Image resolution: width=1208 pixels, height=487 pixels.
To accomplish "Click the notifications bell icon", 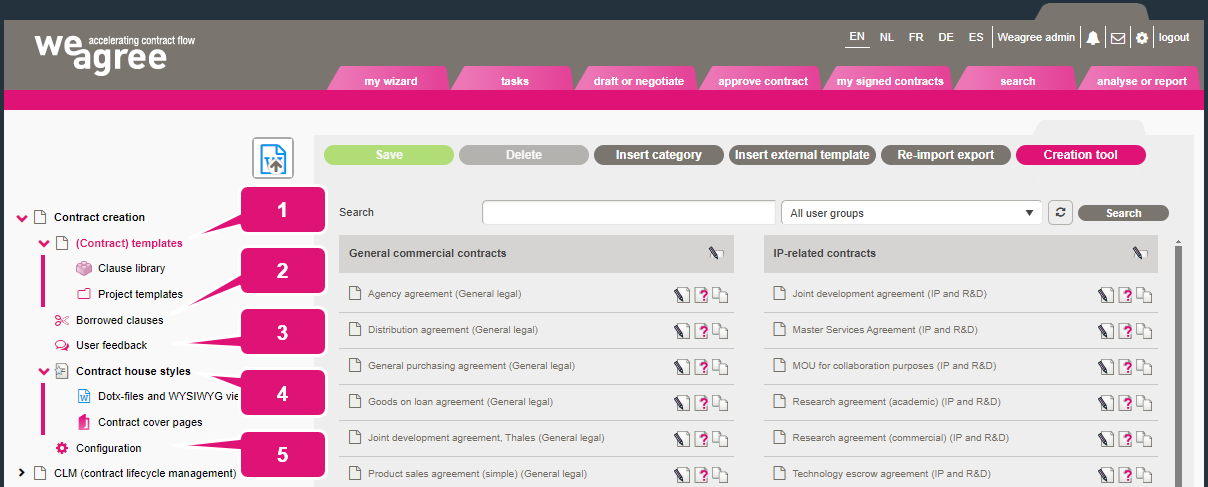I will tap(1093, 38).
